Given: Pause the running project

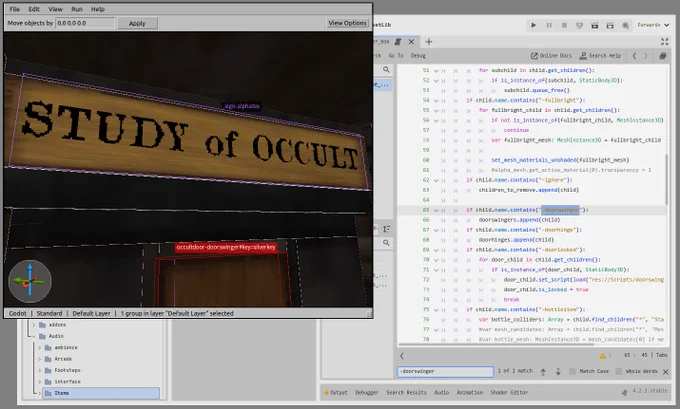Looking at the screenshot, I should point(549,25).
